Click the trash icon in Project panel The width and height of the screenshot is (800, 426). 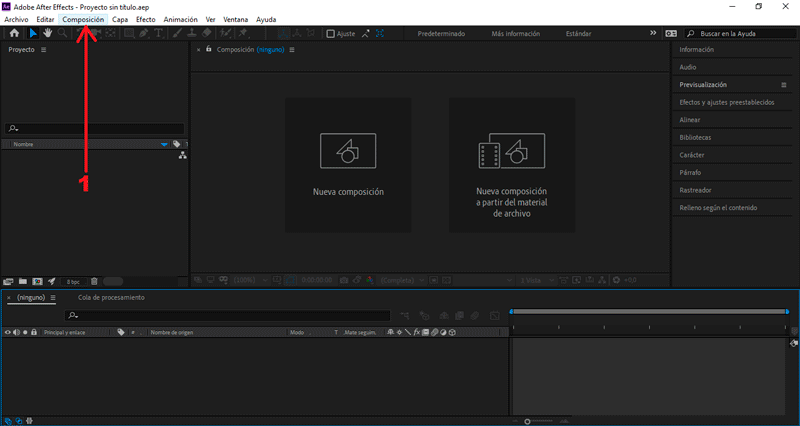tap(94, 282)
